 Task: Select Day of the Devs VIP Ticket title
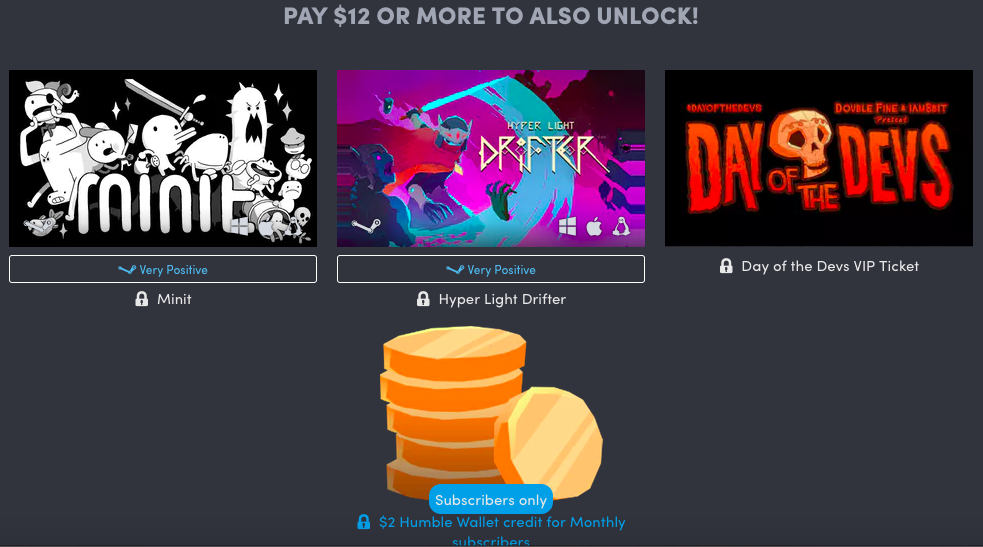tap(830, 266)
